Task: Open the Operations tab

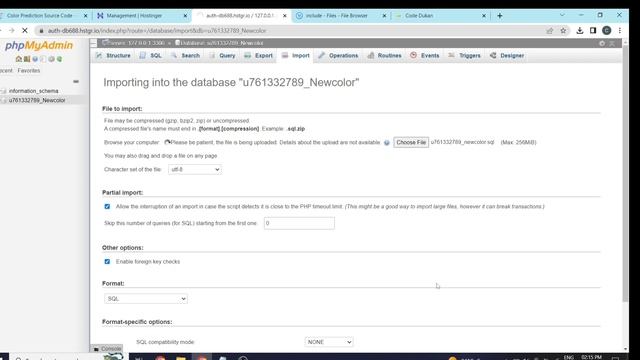Action: click(x=338, y=56)
